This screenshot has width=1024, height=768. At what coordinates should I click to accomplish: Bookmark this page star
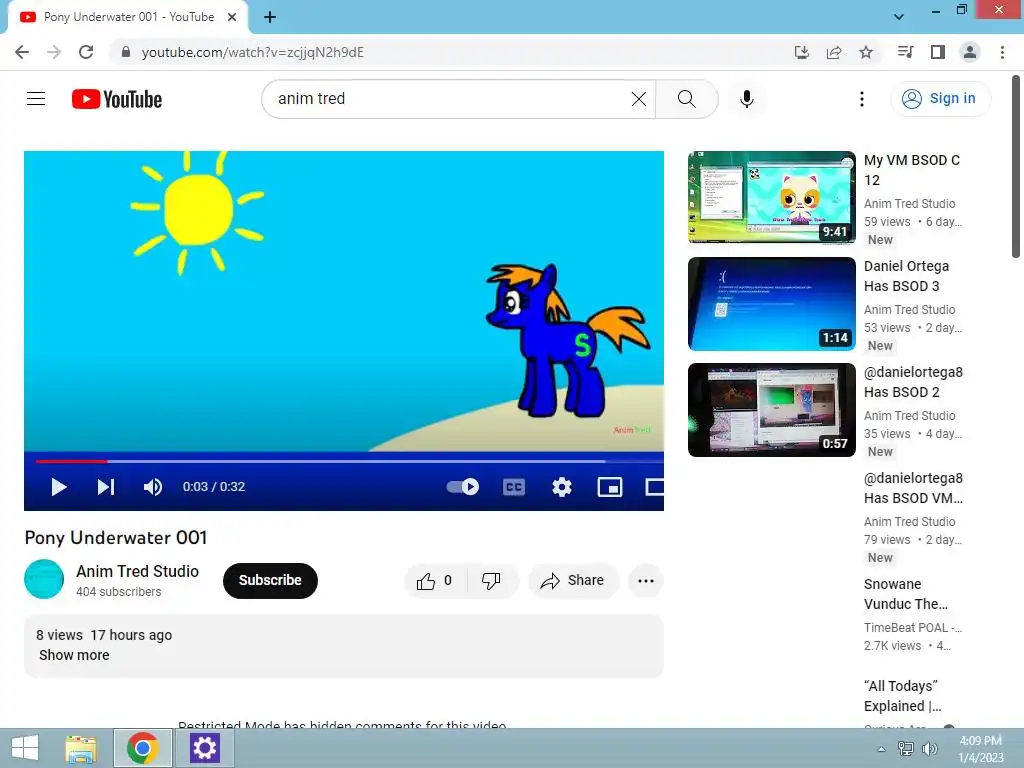(x=866, y=52)
